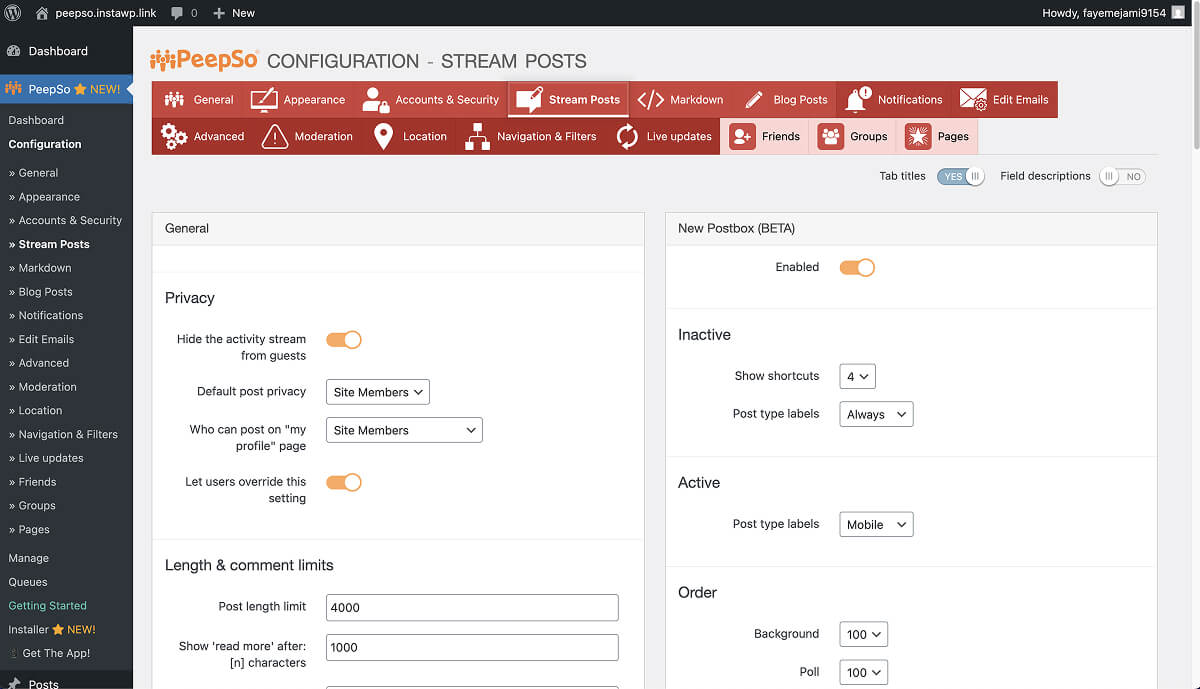The image size is (1200, 689).
Task: Click the Edit Emails envelope icon
Action: pyautogui.click(x=973, y=100)
